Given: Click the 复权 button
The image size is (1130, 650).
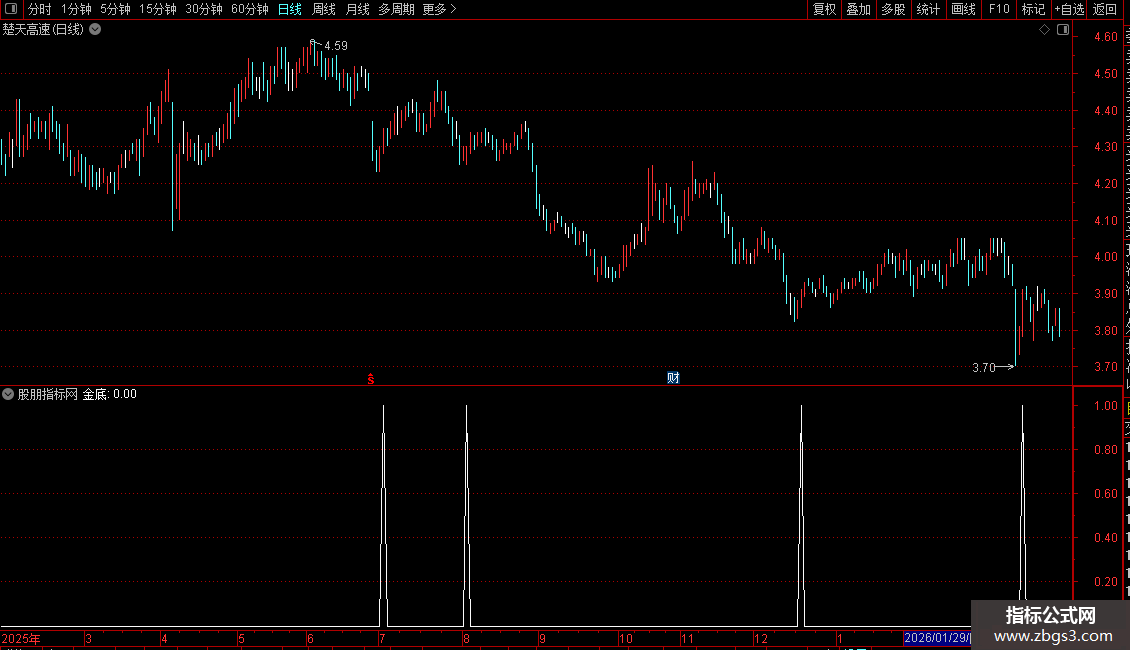Looking at the screenshot, I should tap(824, 9).
